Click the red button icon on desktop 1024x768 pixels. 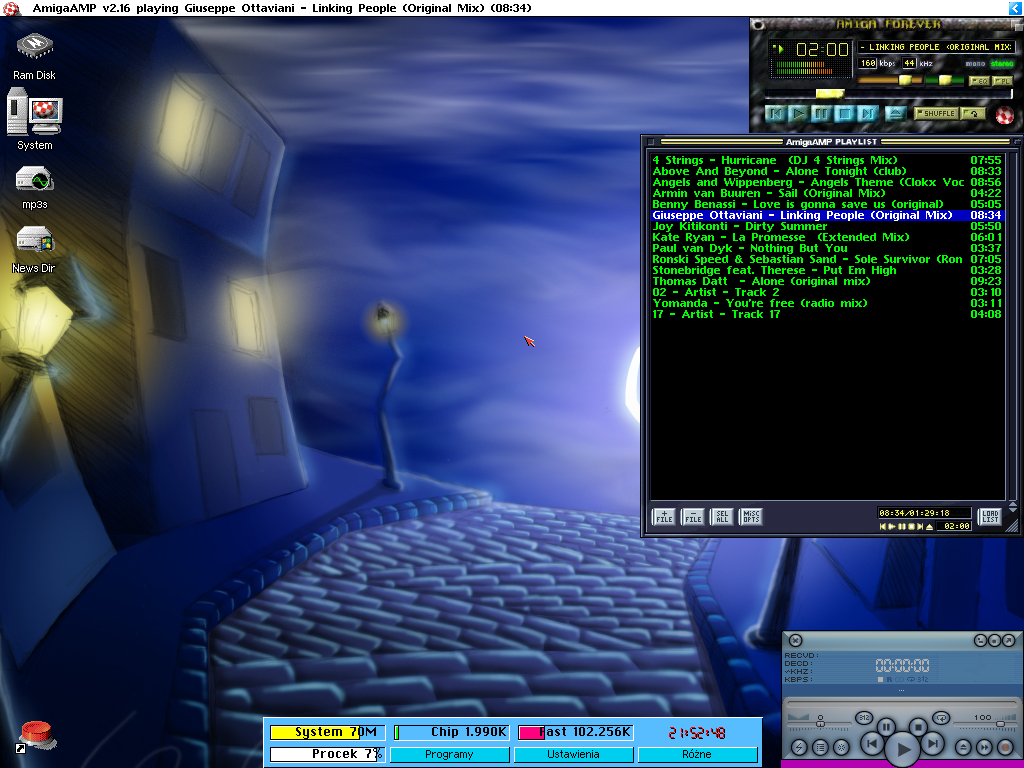(x=36, y=736)
